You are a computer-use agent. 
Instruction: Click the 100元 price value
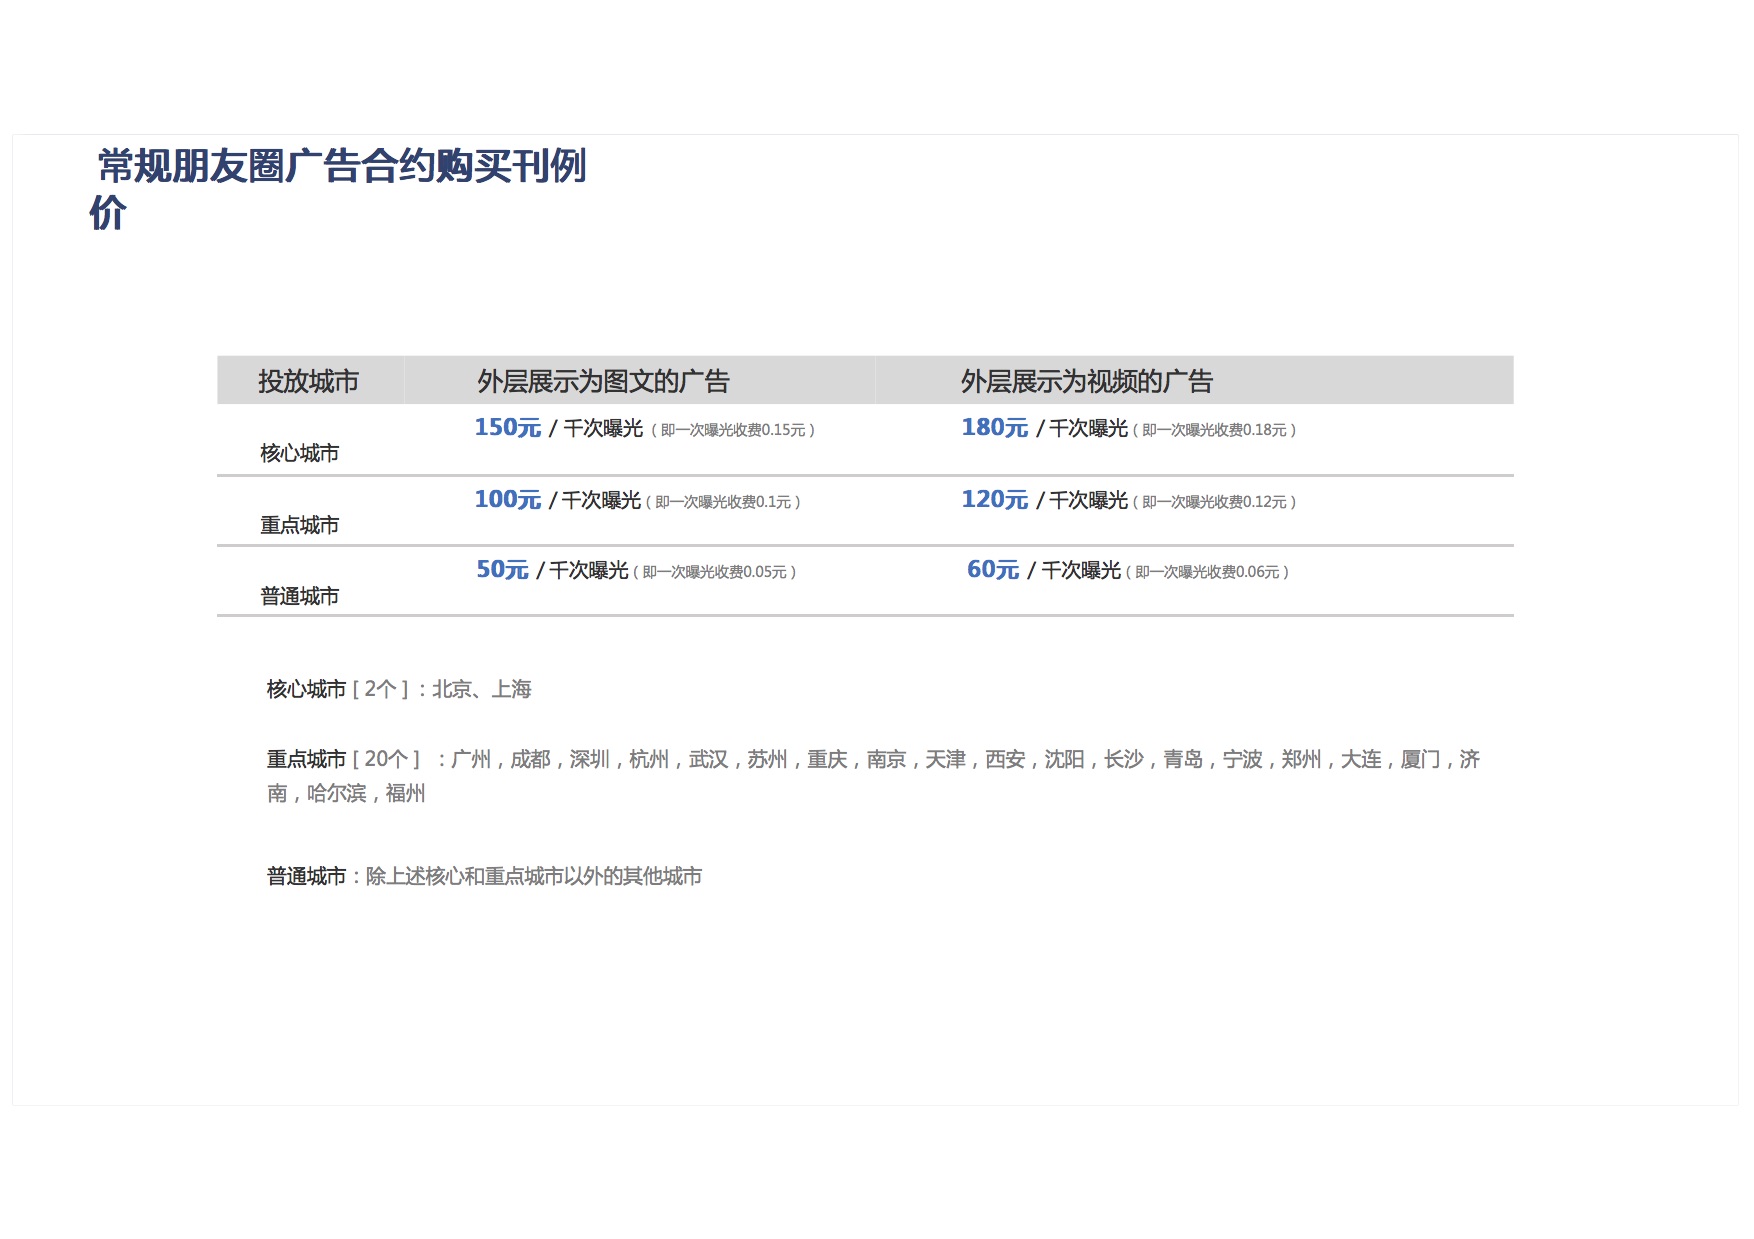(x=507, y=500)
